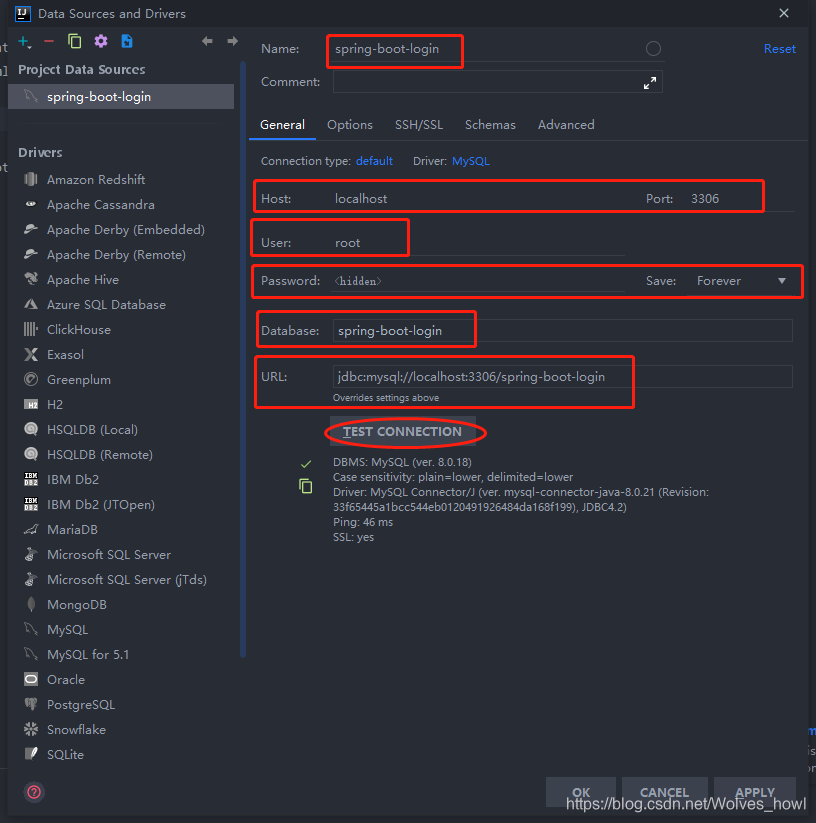Viewport: 816px width, 823px height.
Task: Select Apache Derby (Remote) driver
Action: point(116,255)
